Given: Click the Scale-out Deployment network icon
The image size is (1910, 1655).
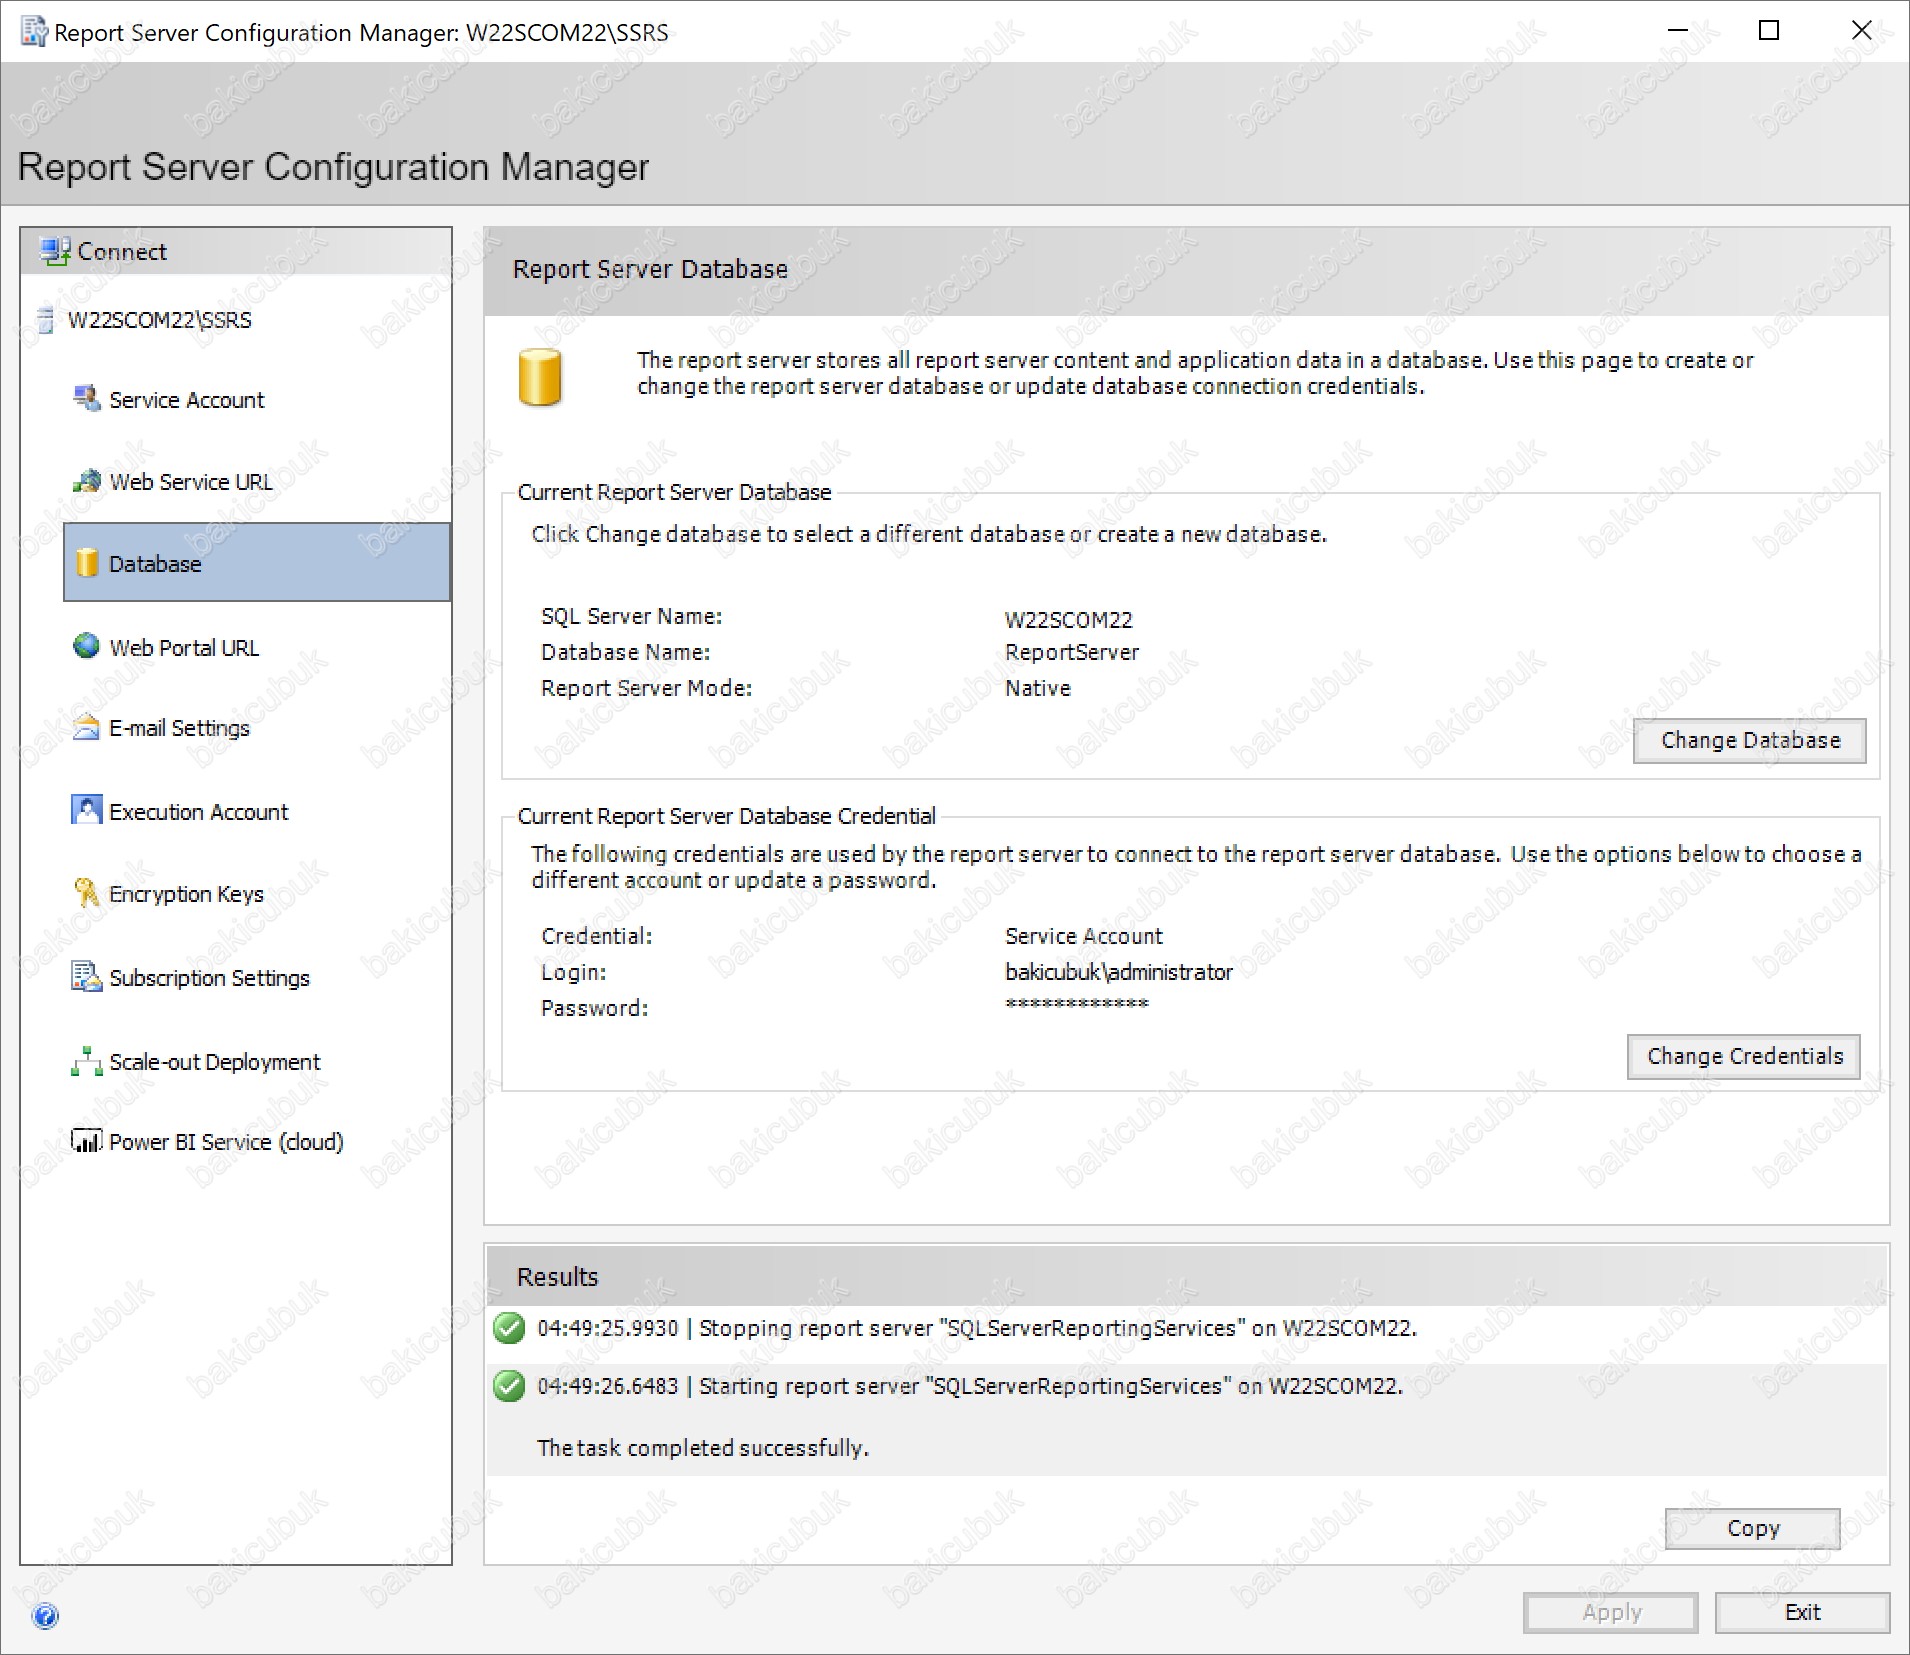Looking at the screenshot, I should pyautogui.click(x=87, y=1061).
